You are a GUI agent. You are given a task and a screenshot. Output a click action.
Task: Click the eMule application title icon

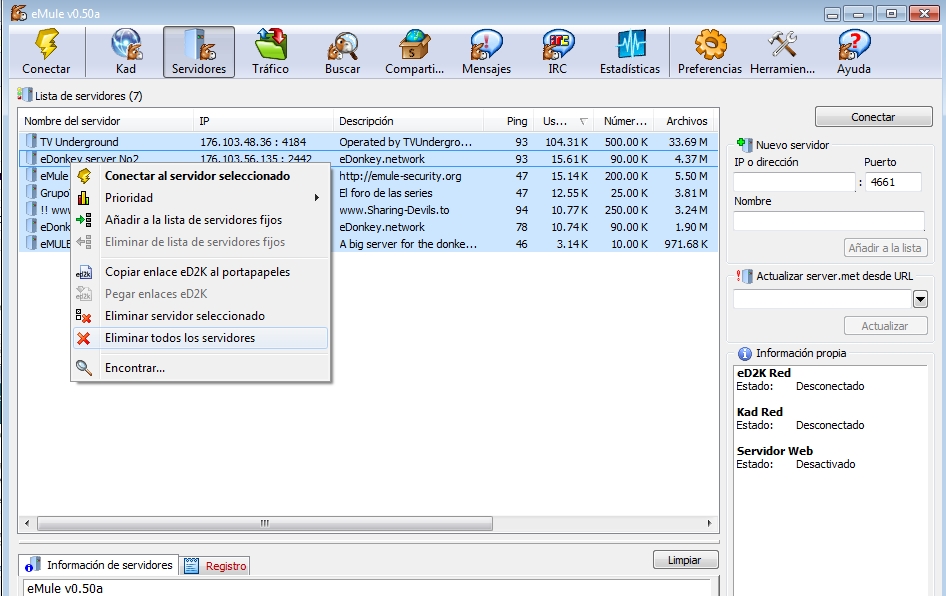[19, 13]
